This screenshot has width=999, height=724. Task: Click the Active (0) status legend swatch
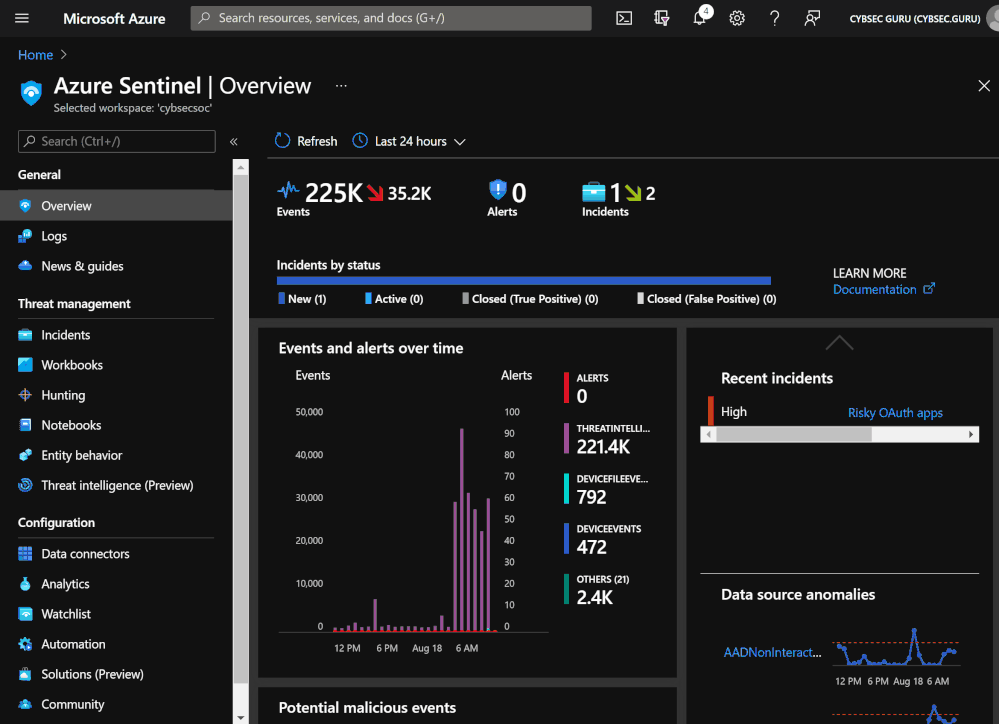click(368, 298)
